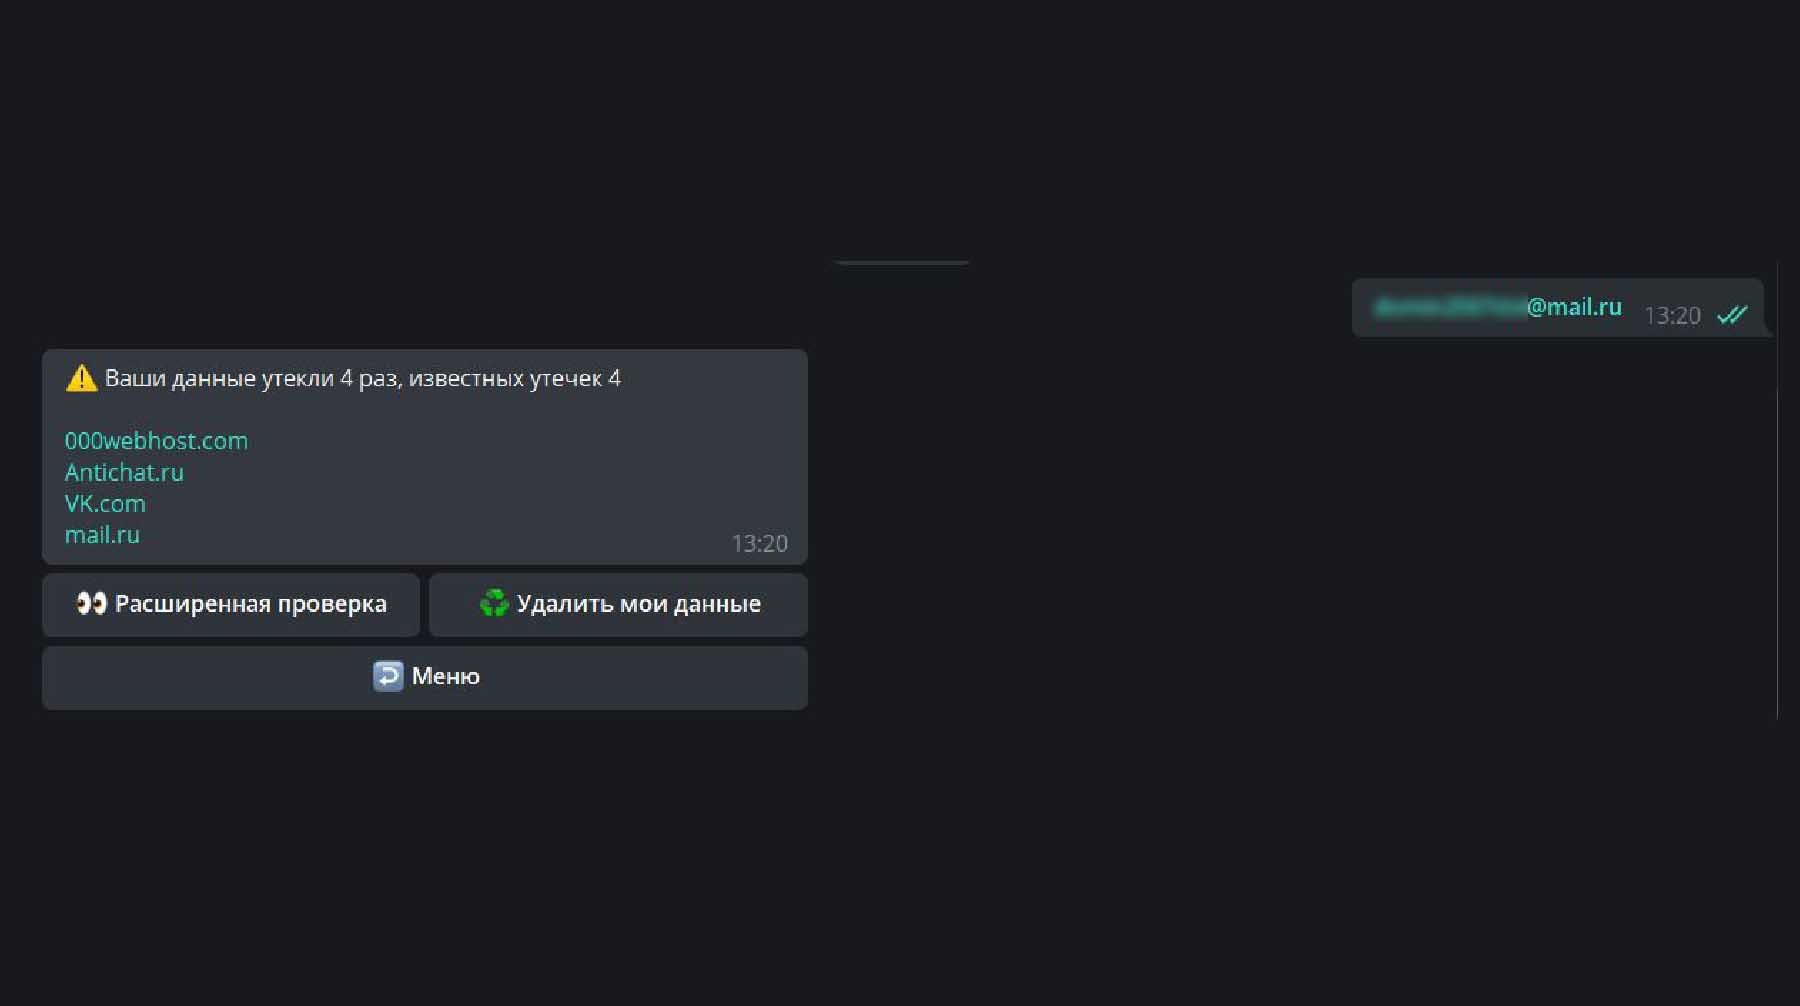
Task: Click the blue return arrow icon
Action: pos(388,676)
